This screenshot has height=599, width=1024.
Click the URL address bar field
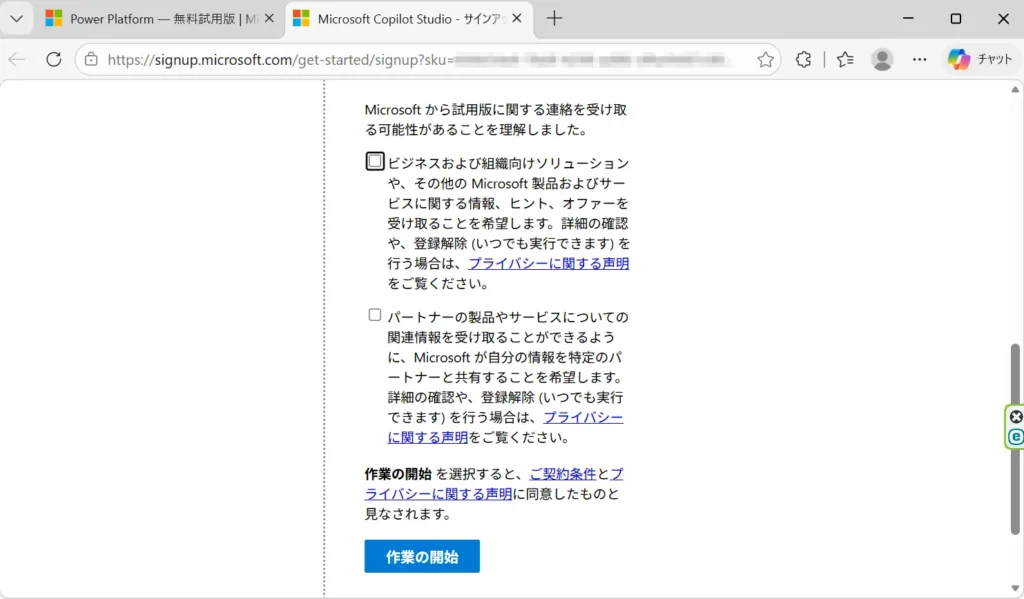(x=420, y=60)
